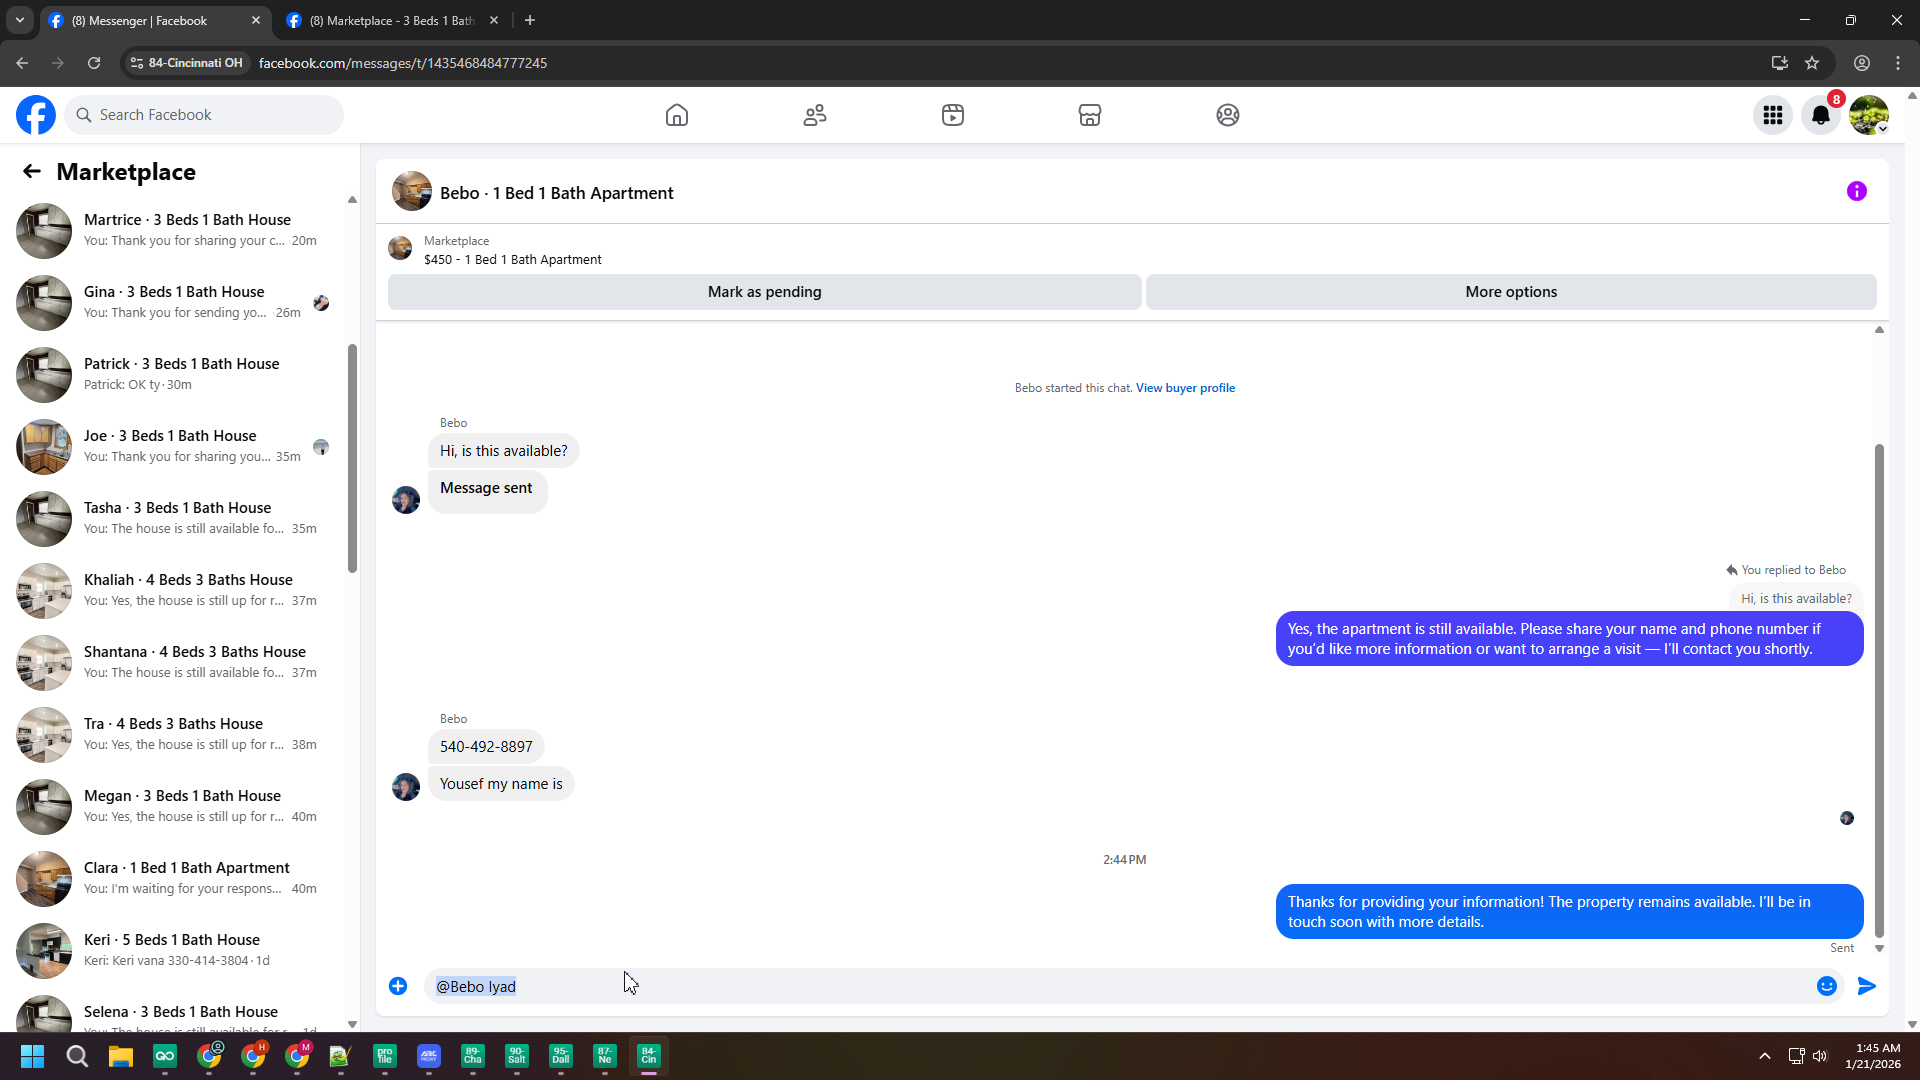Open the Facebook logo home link

(x=36, y=115)
